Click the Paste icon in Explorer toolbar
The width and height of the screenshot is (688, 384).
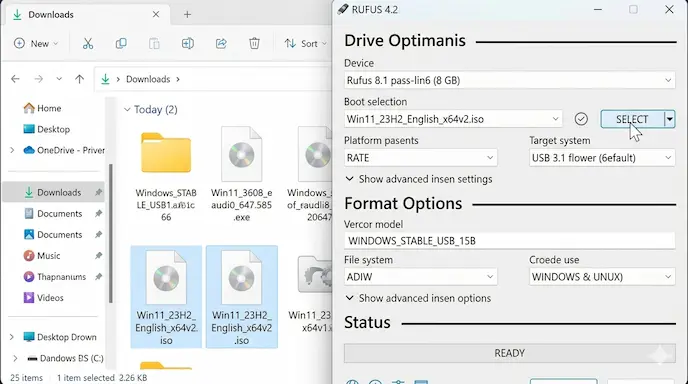click(154, 43)
